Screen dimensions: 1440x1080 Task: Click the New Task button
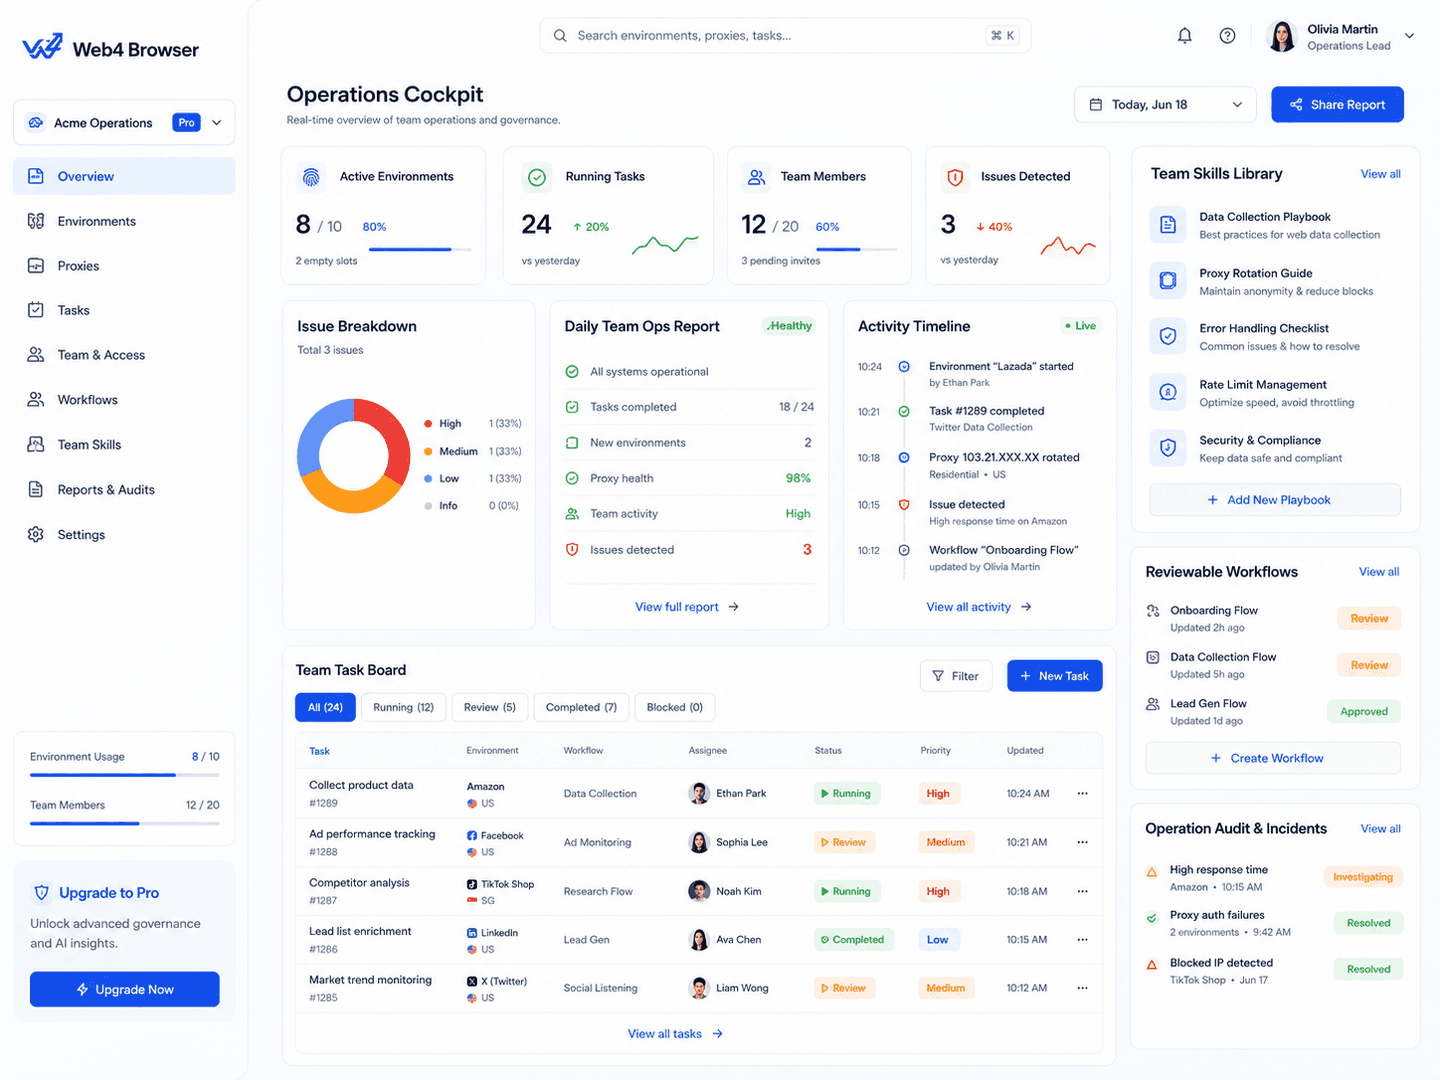1054,676
